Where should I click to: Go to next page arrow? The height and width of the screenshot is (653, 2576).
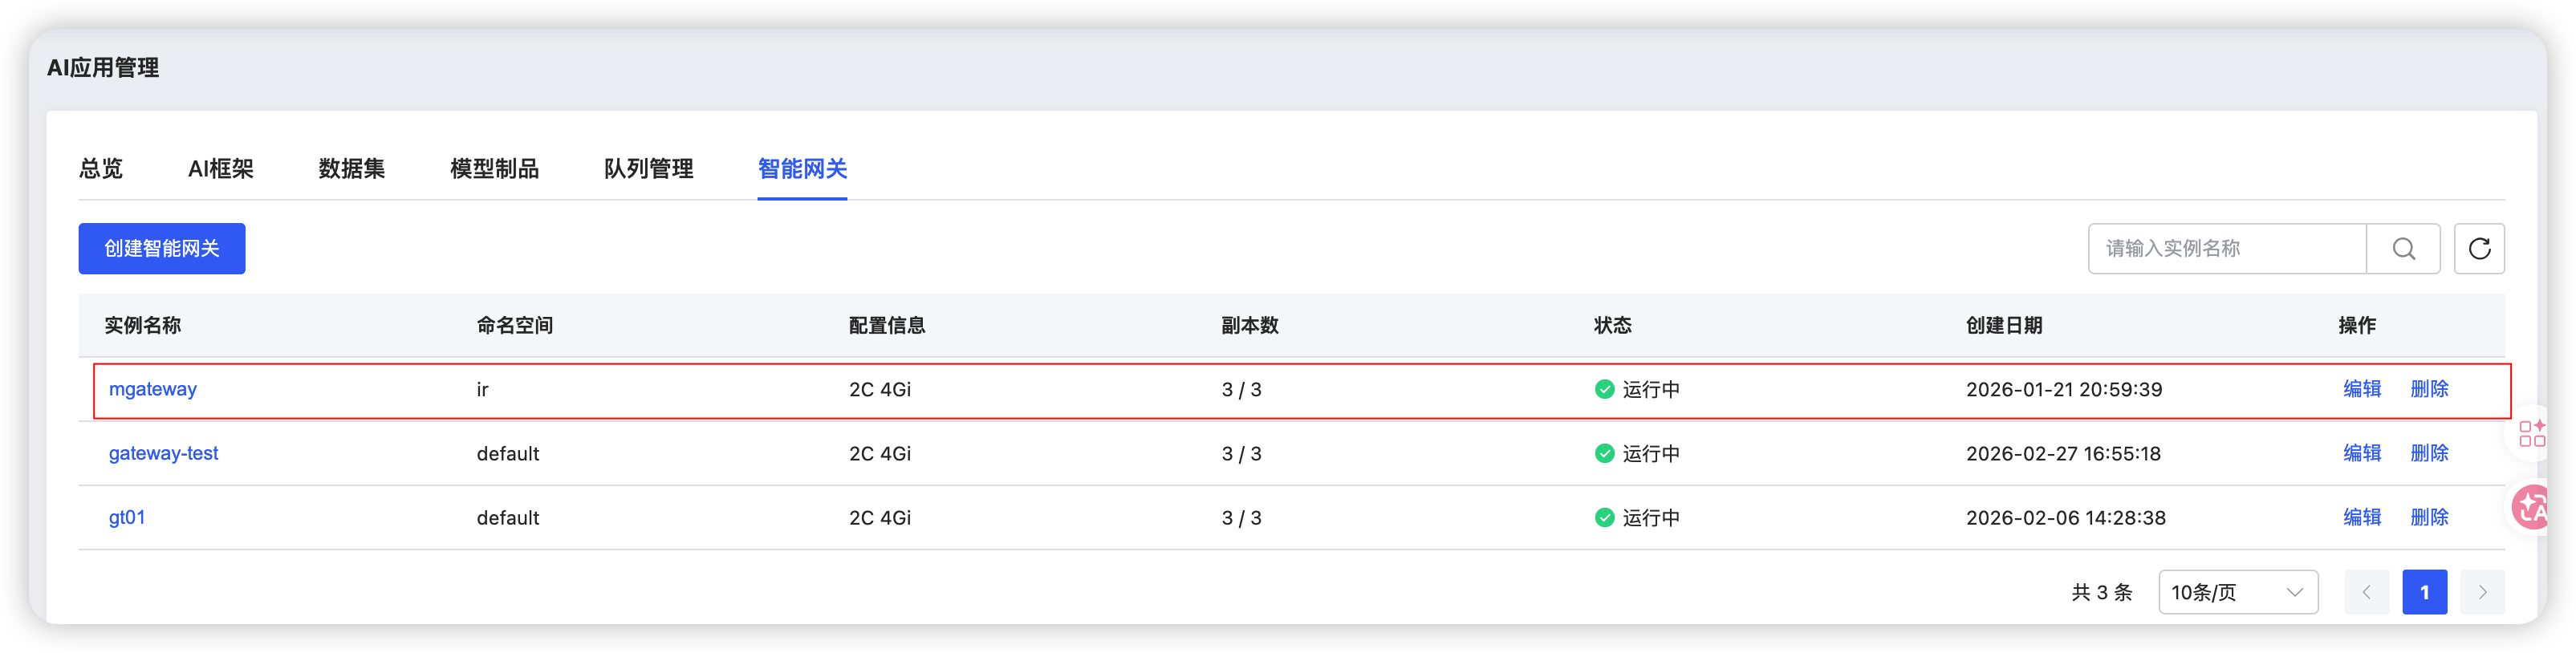click(2482, 592)
